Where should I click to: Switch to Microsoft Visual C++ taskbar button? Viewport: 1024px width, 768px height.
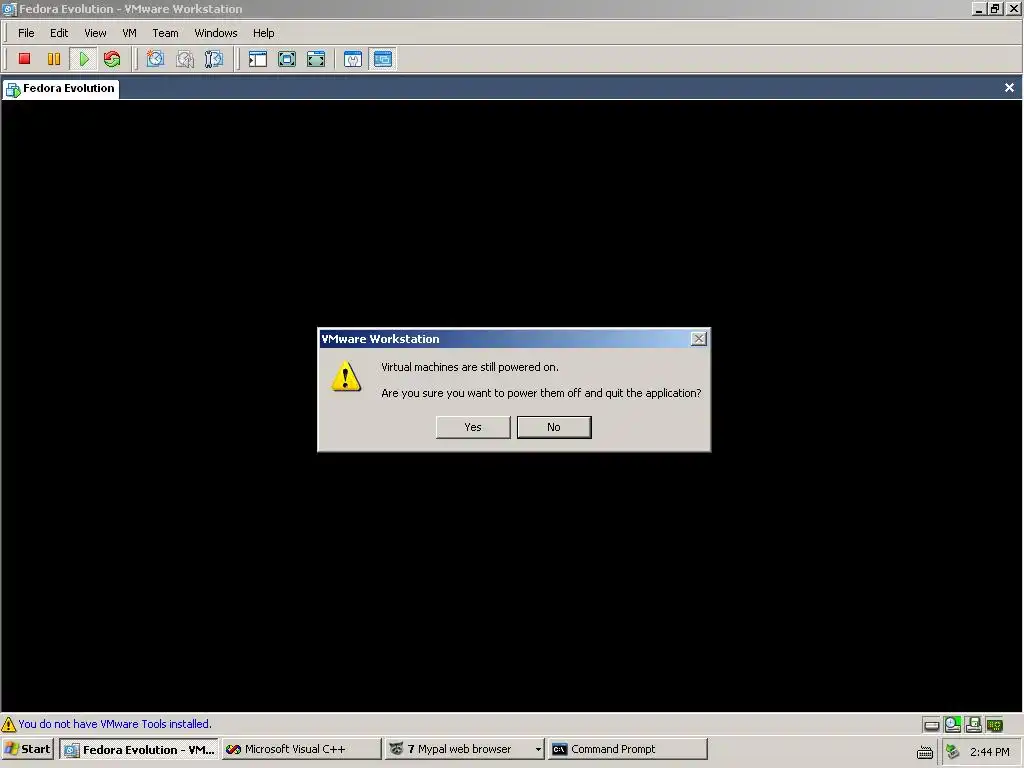click(x=301, y=750)
